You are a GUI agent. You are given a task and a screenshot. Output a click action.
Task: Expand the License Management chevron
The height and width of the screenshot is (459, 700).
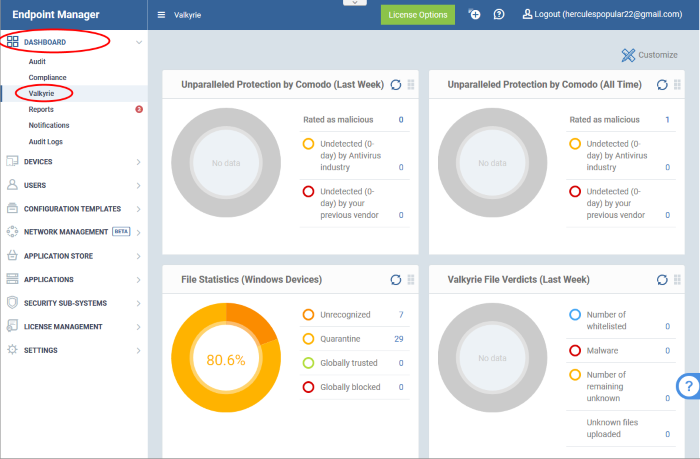coord(138,327)
